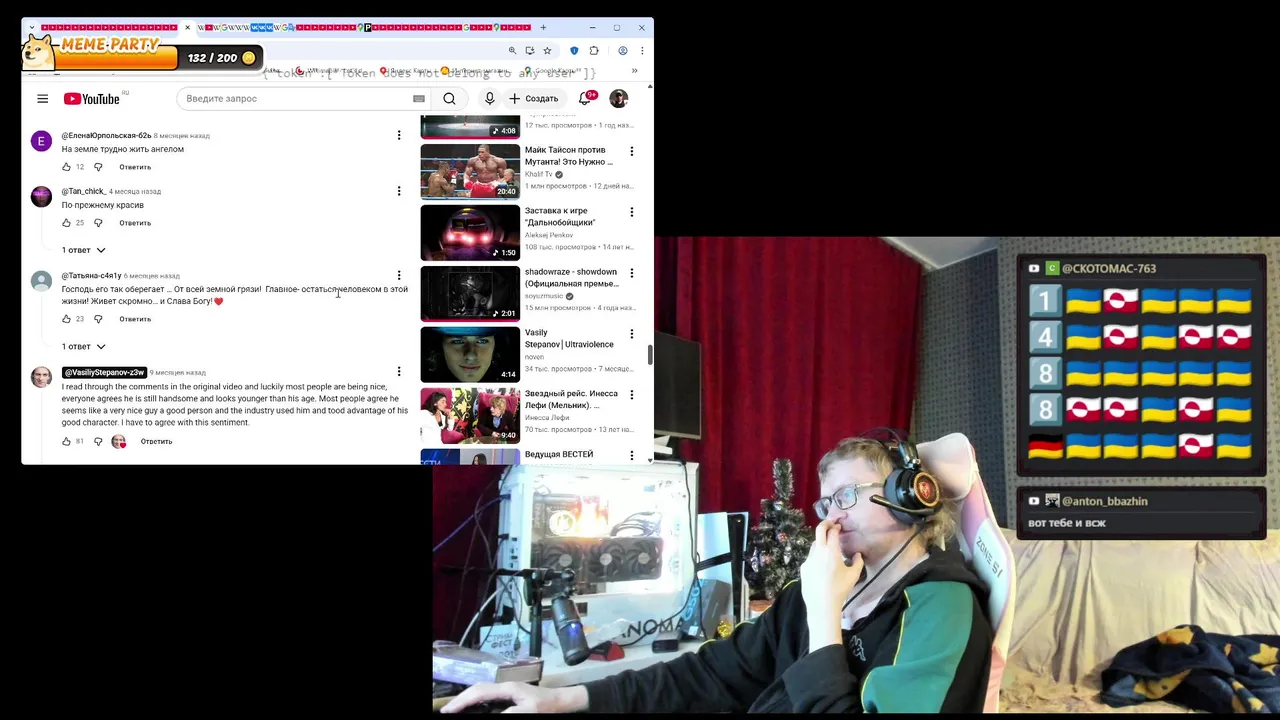The height and width of the screenshot is (720, 1280).
Task: Dislike the comment by @Татьяна-с4я1у
Action: (98, 319)
